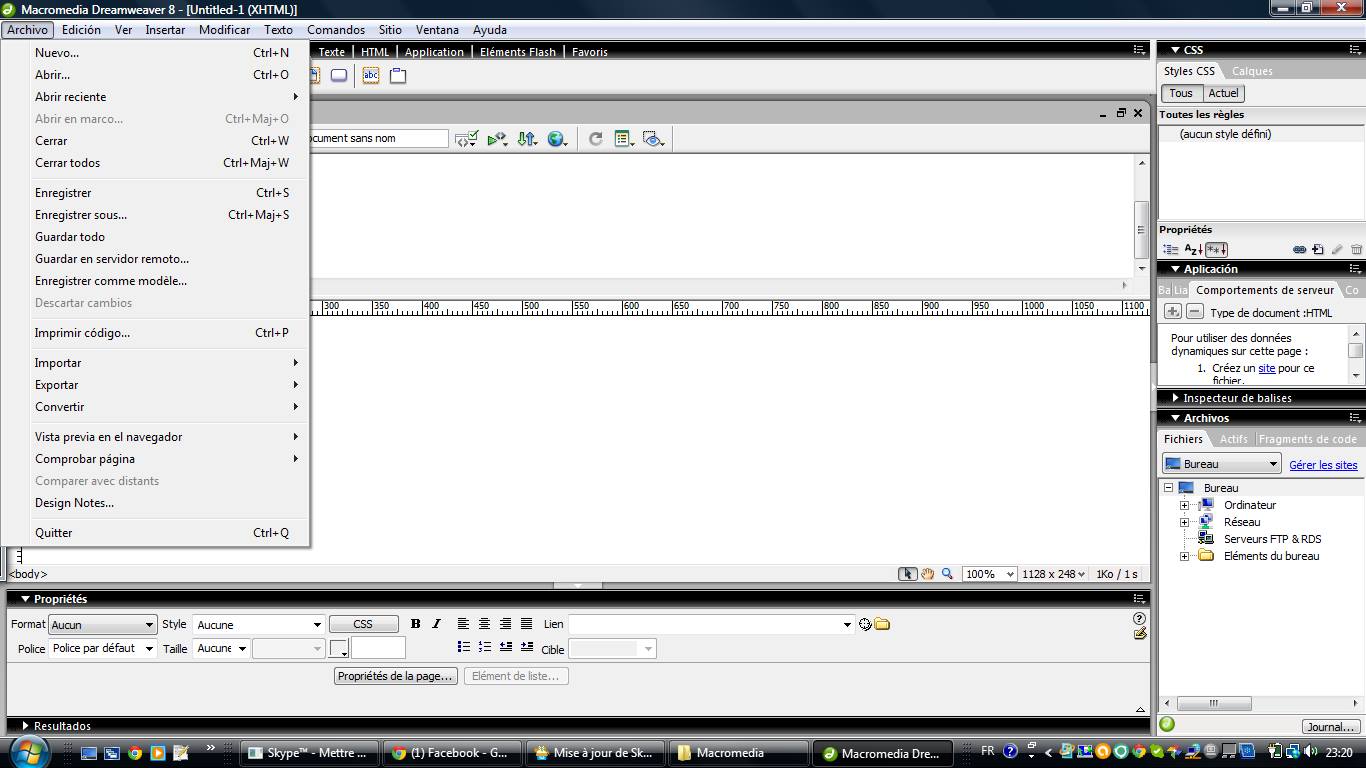Image resolution: width=1366 pixels, height=768 pixels.
Task: Click the Propriétés de la page... button
Action: (396, 676)
